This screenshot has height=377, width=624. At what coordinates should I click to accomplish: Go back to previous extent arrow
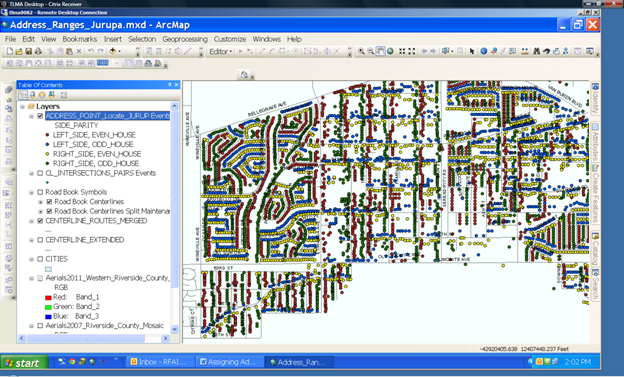click(424, 51)
